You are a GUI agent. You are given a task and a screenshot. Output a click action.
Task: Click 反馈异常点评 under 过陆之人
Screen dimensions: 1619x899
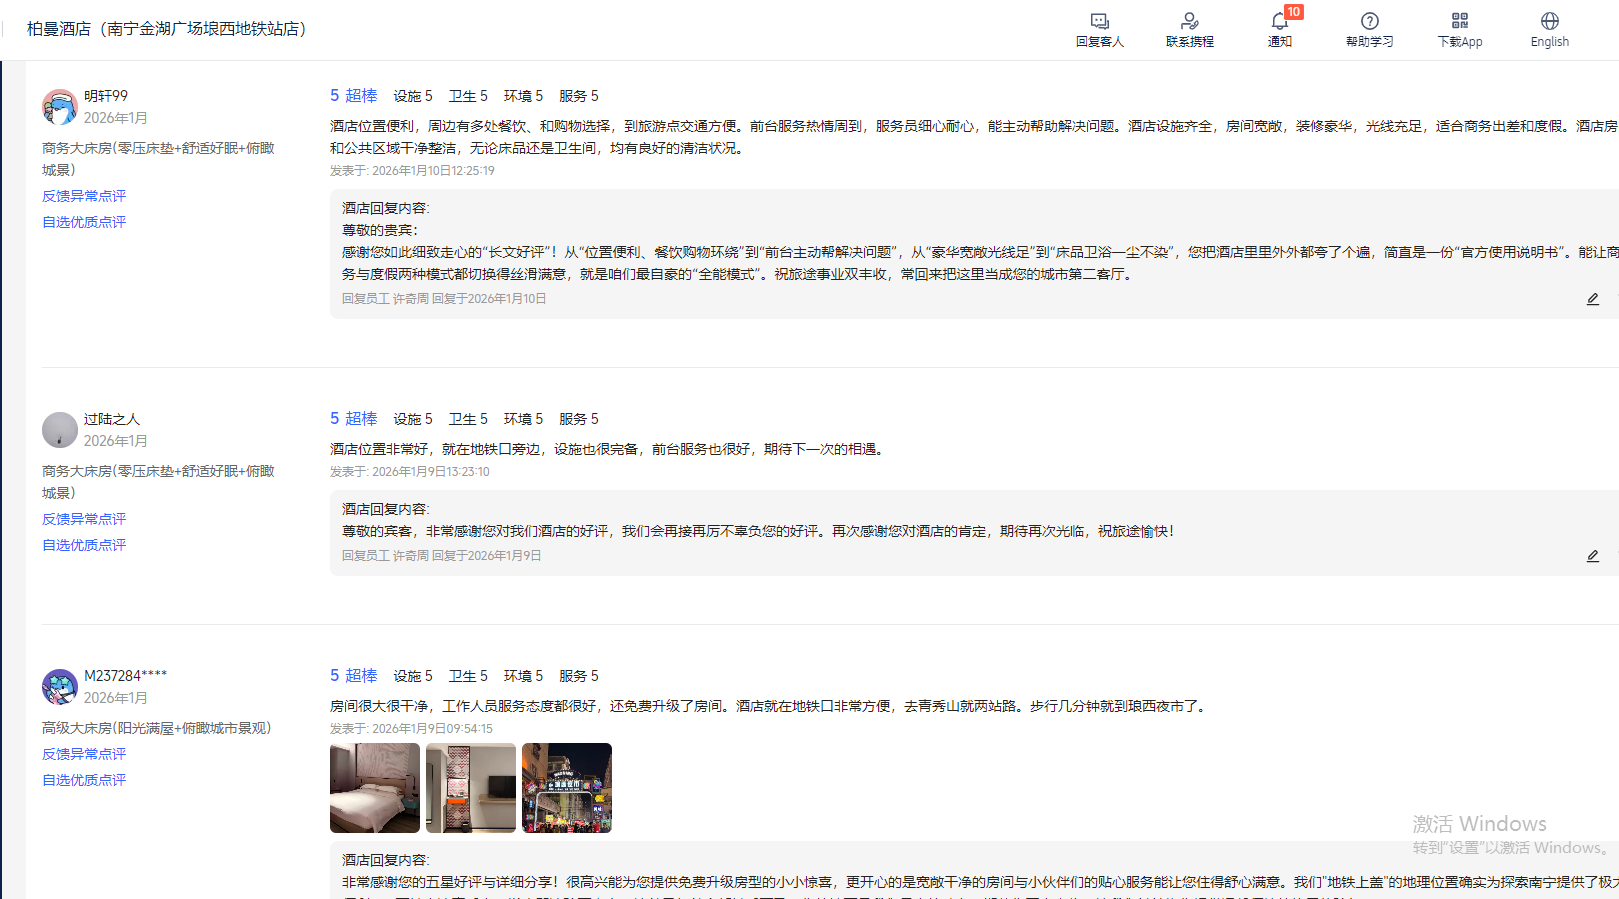pos(84,519)
